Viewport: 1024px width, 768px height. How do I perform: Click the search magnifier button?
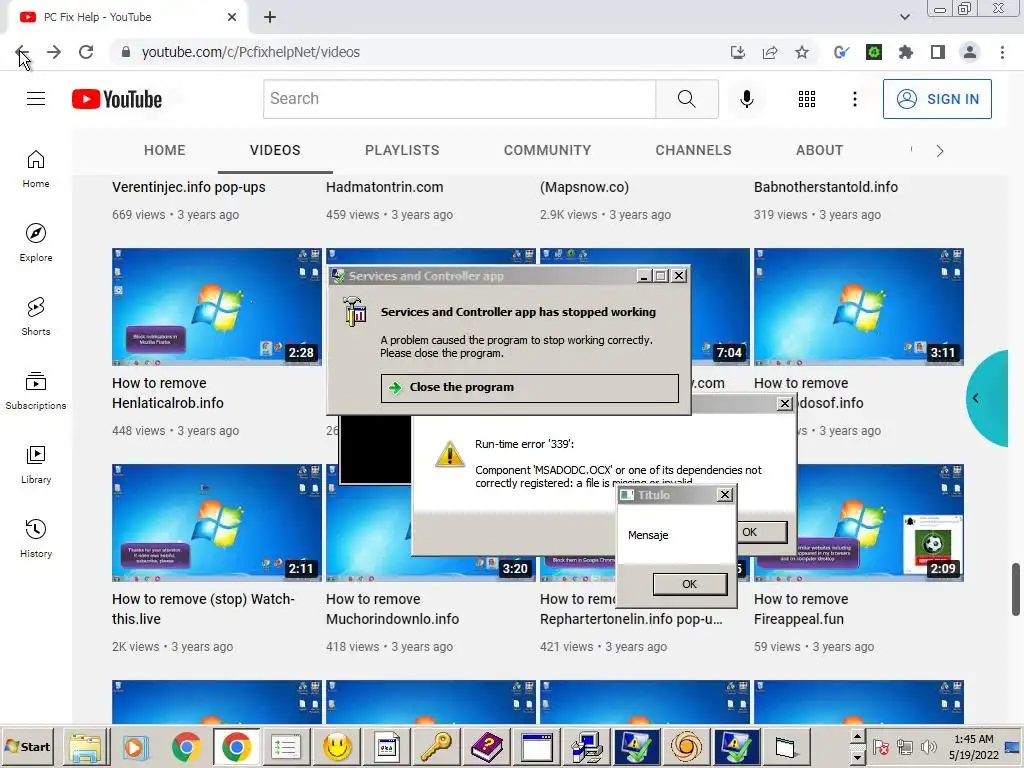686,99
